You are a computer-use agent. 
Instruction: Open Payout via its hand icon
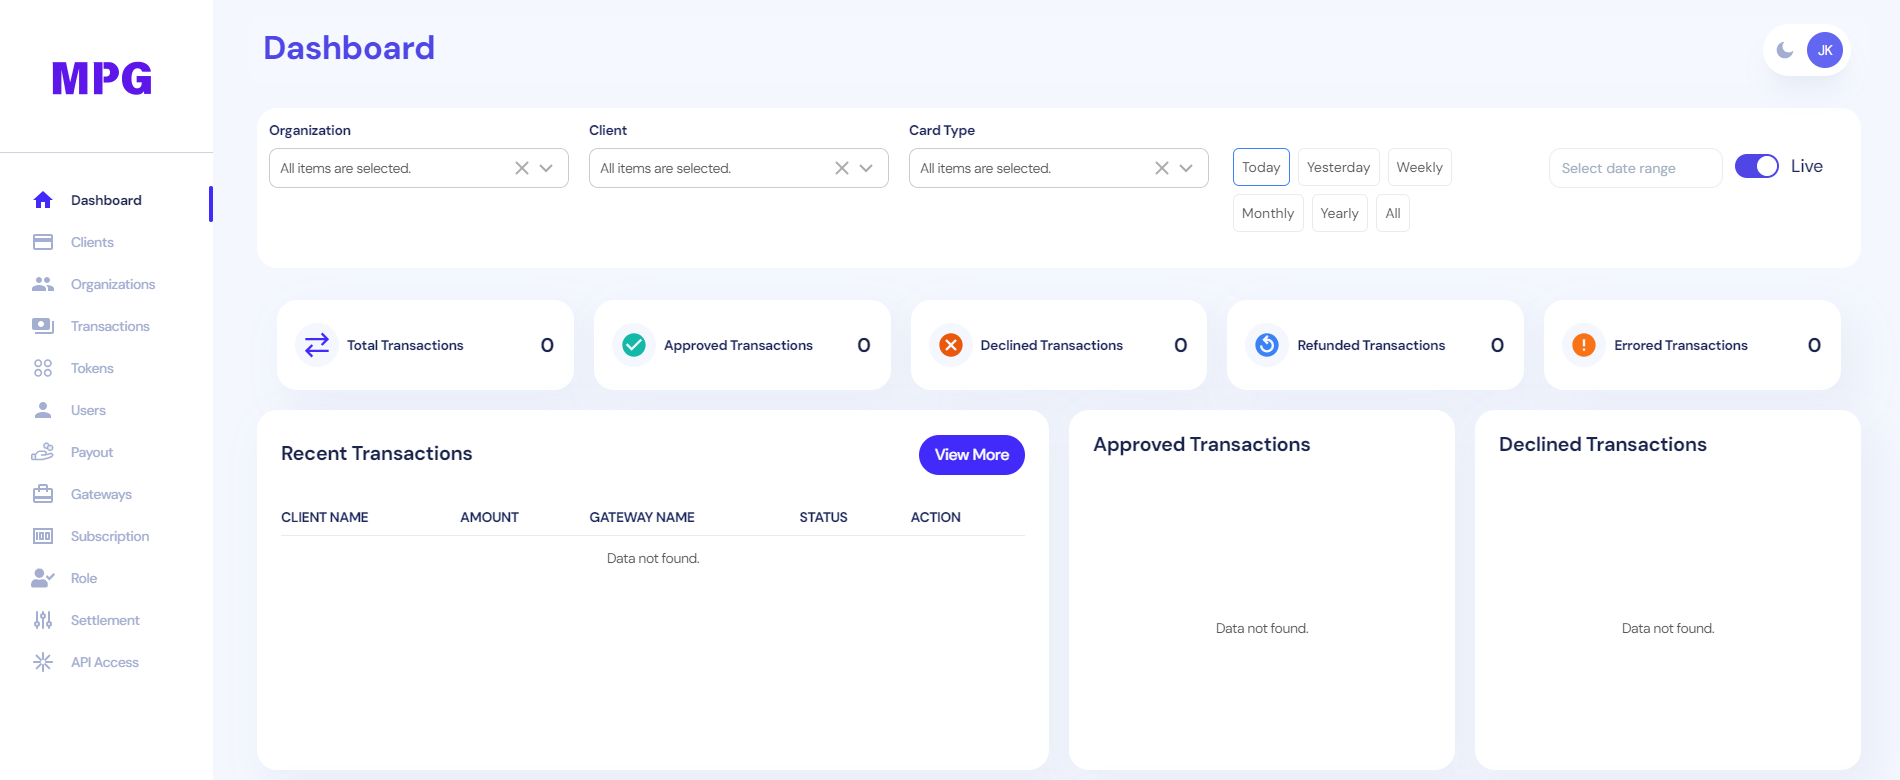tap(43, 452)
